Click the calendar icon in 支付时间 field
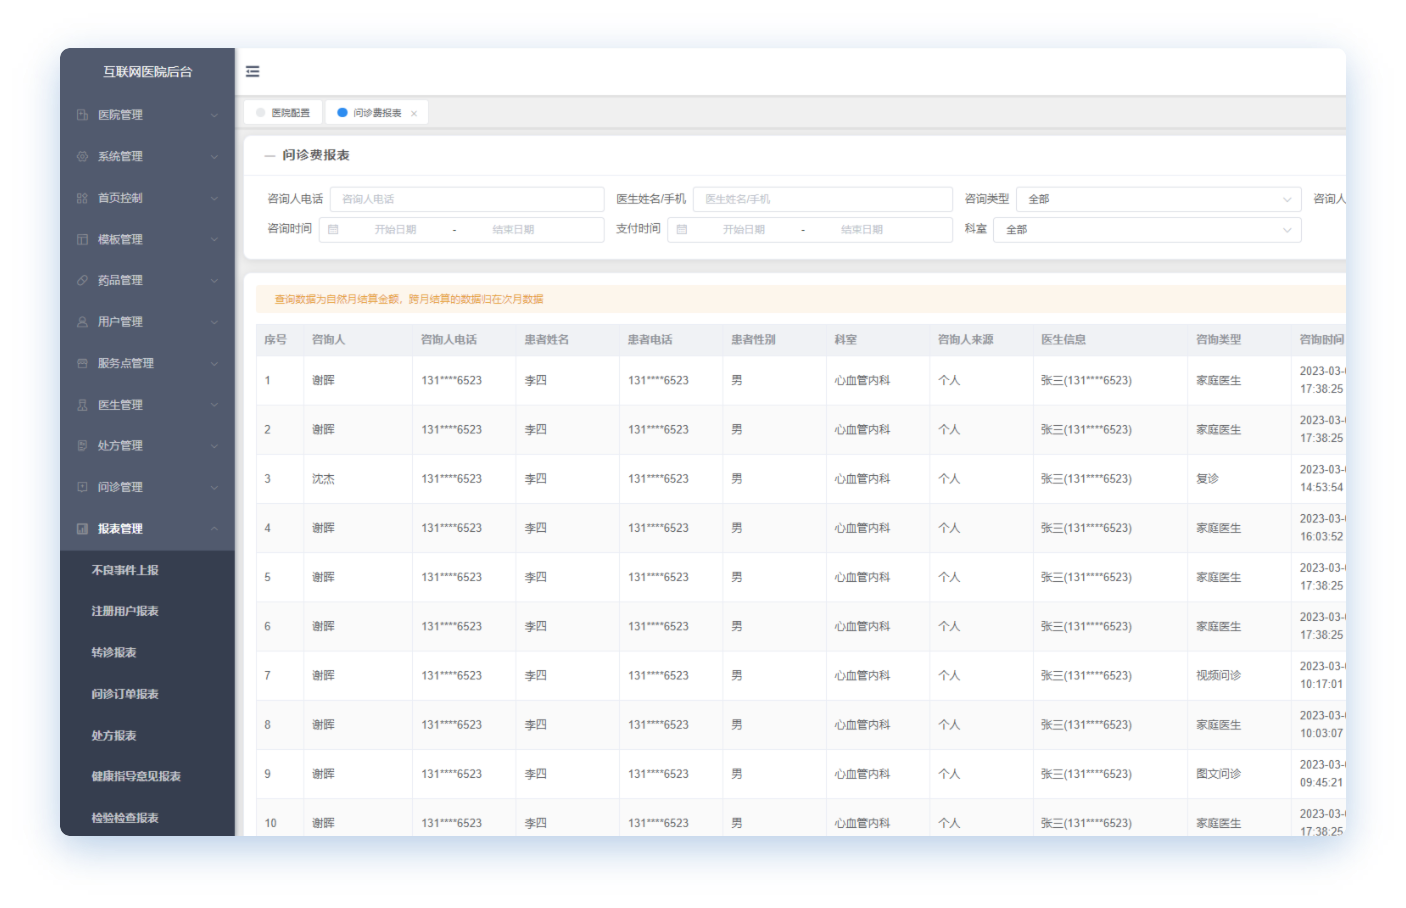The width and height of the screenshot is (1406, 908). tap(682, 230)
